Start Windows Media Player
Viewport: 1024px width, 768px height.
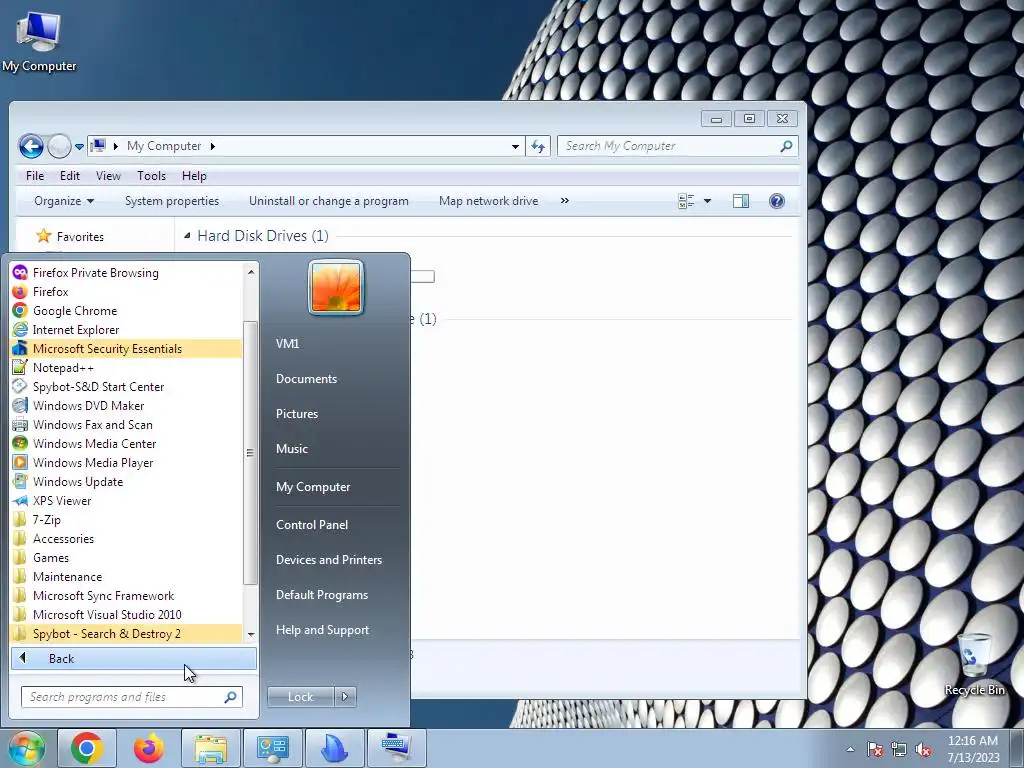(127, 462)
